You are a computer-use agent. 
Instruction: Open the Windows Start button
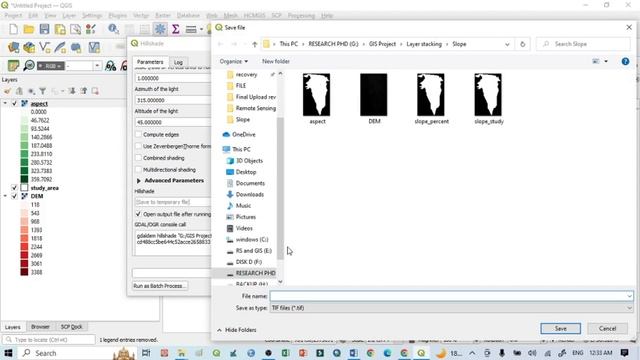click(8, 353)
